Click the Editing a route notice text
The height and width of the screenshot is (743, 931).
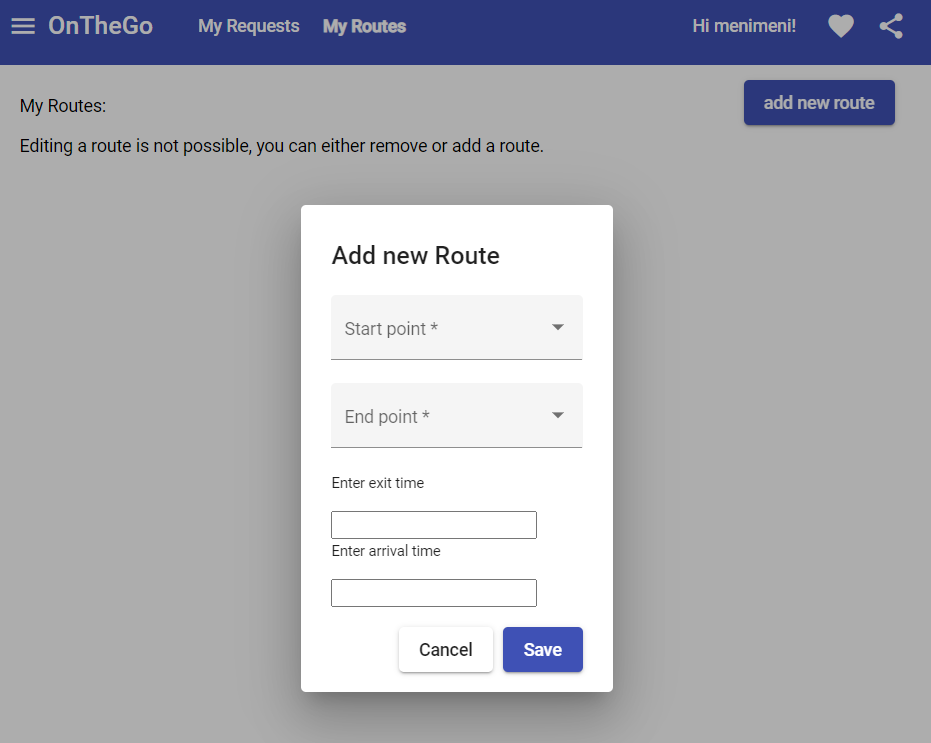281,146
